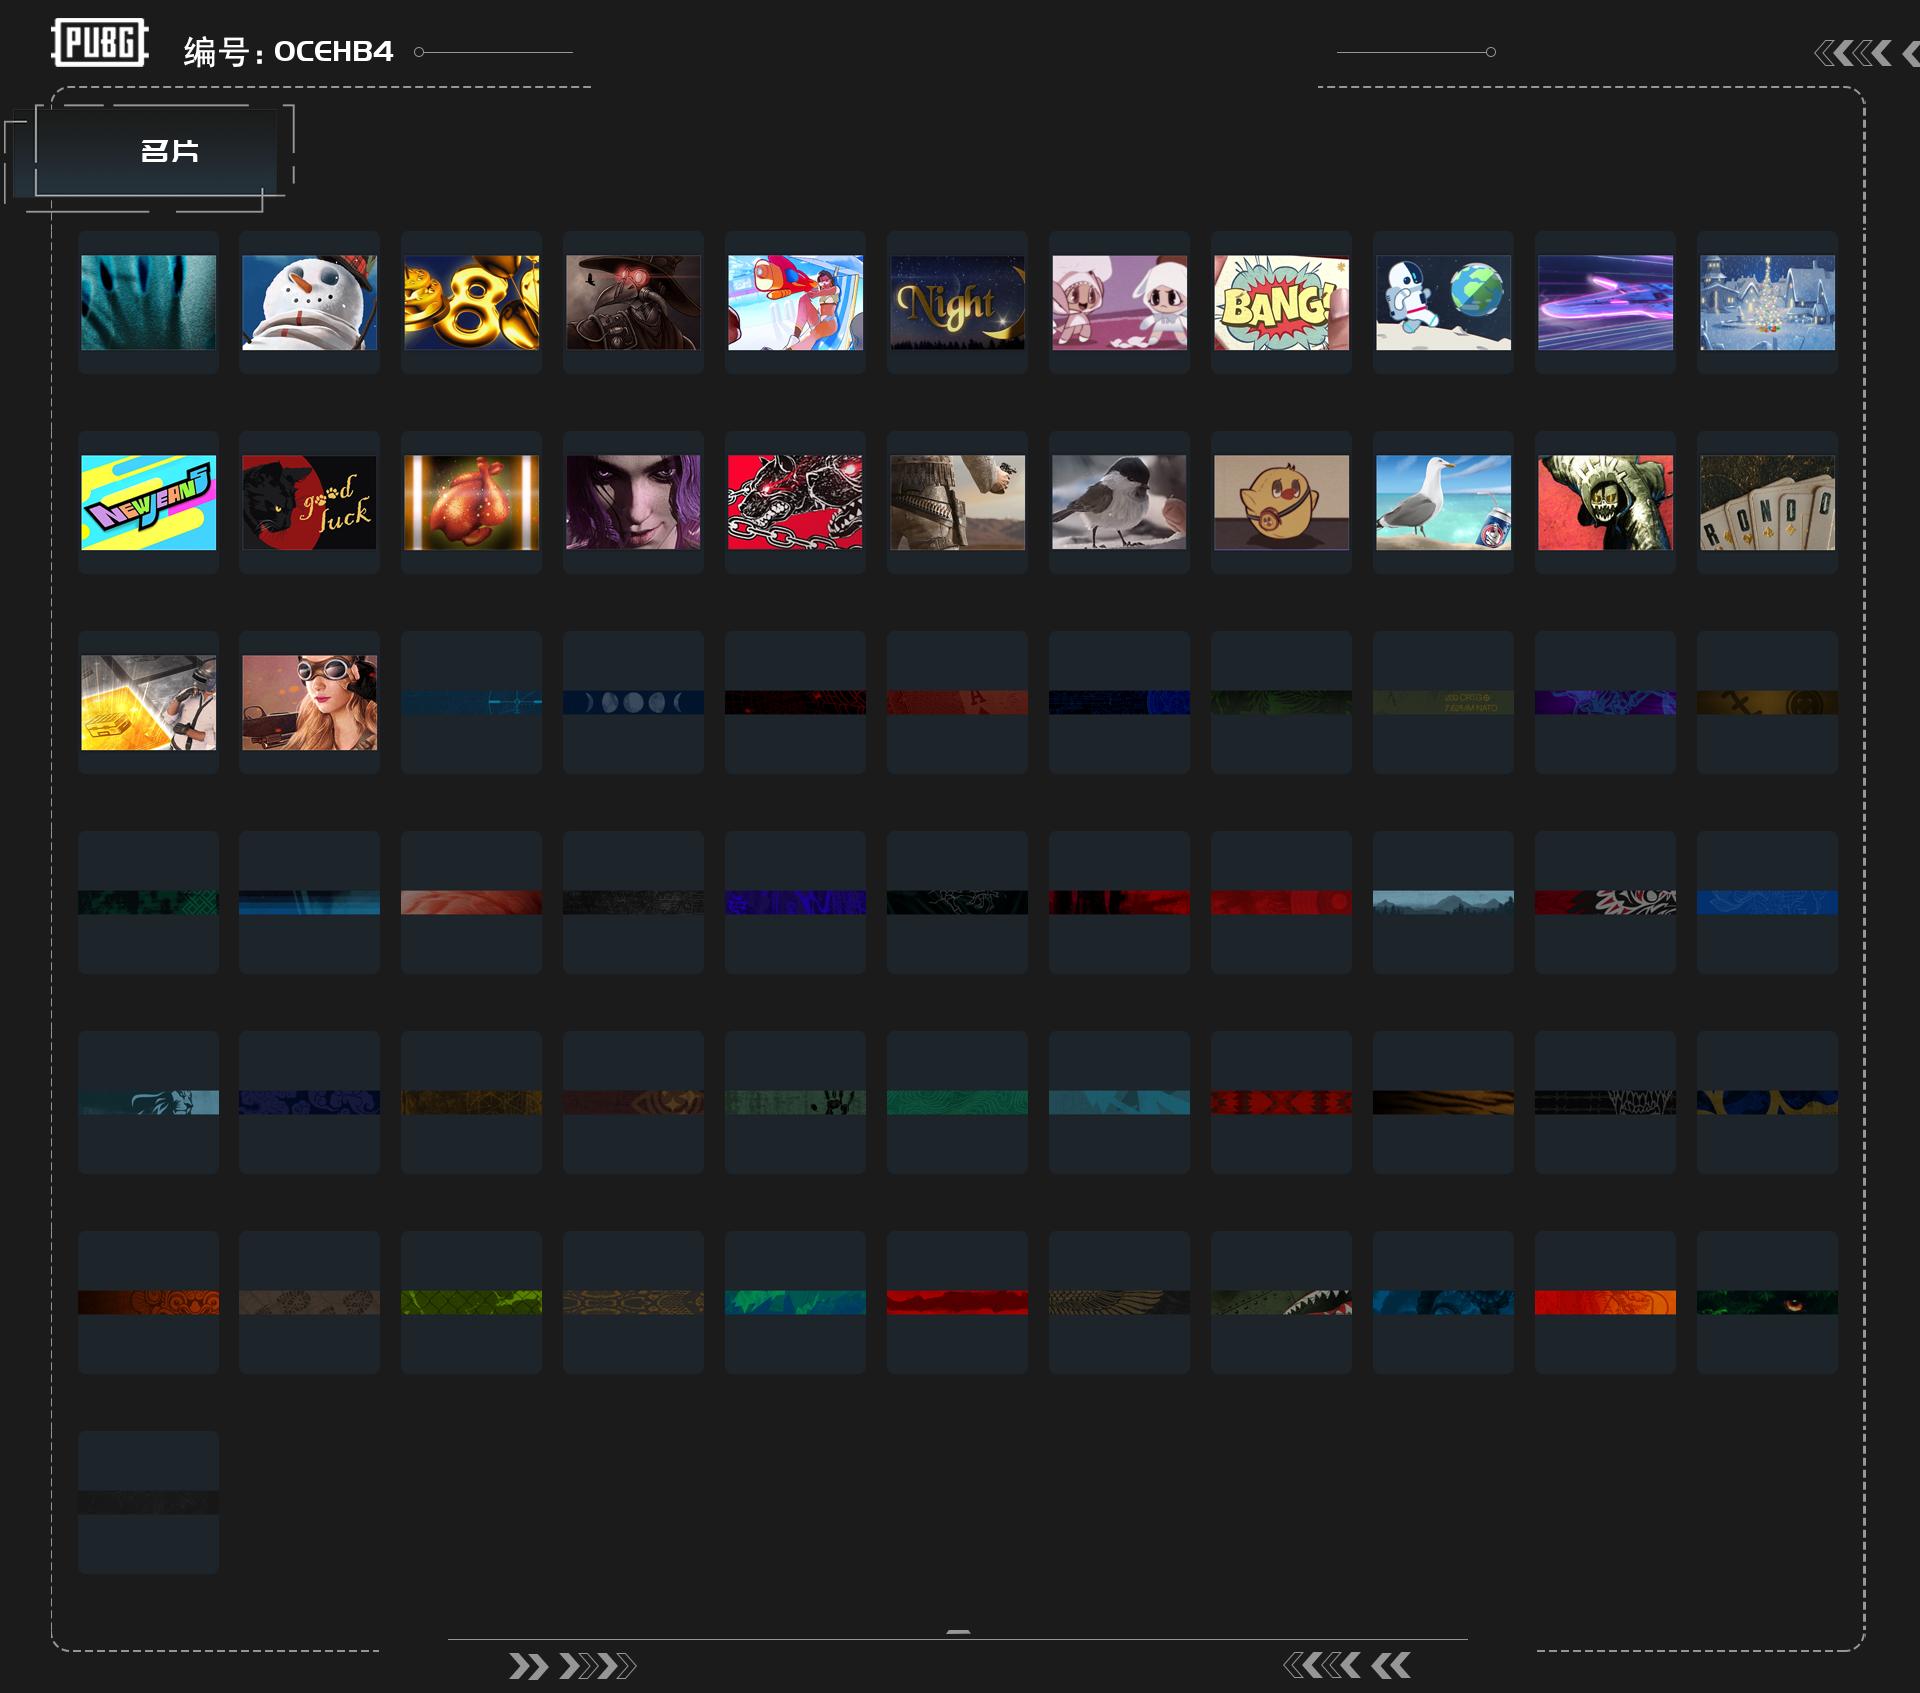The image size is (1920, 1693).
Task: Pick the astronaut and Earth nameplate
Action: click(1443, 302)
